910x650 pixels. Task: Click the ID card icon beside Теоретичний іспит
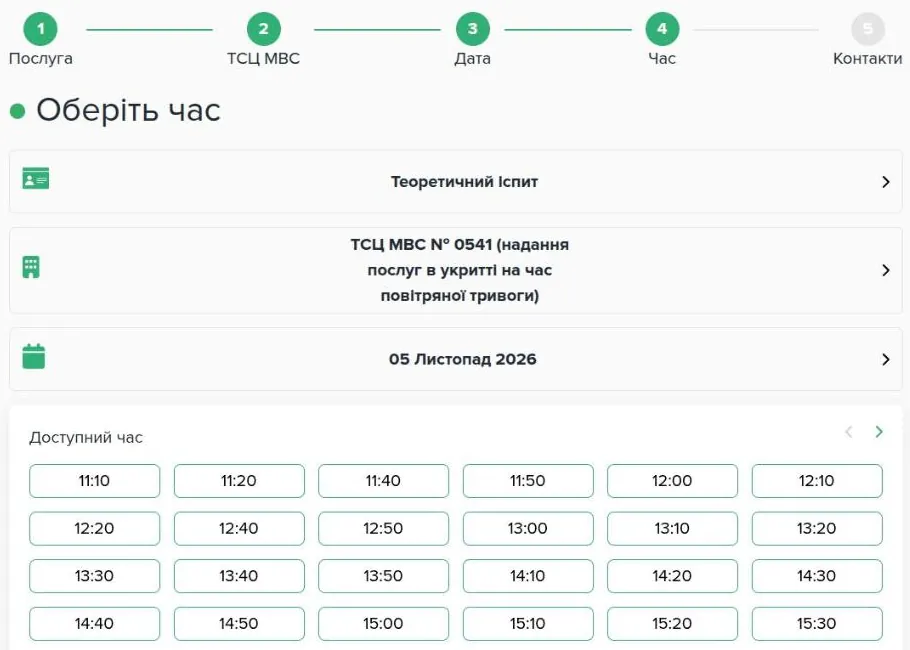(x=35, y=178)
